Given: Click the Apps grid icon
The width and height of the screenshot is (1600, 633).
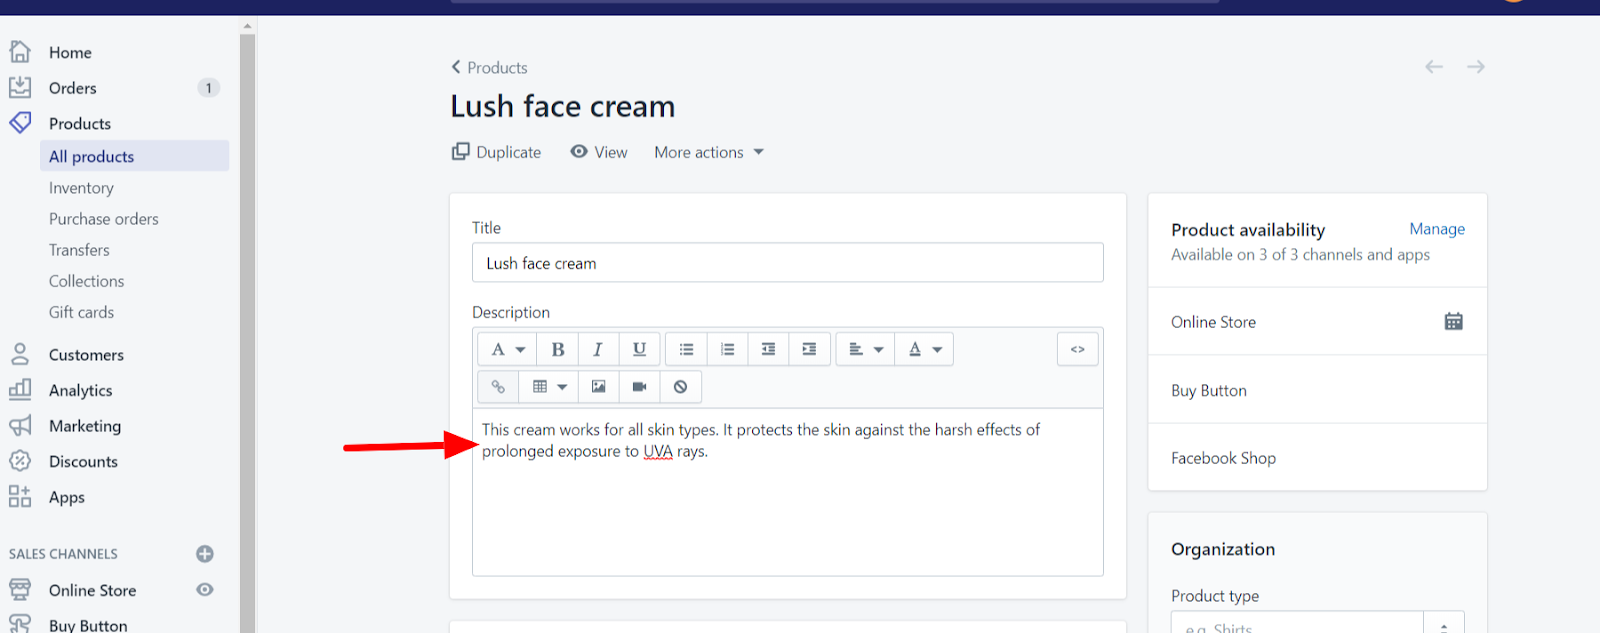Looking at the screenshot, I should 20,496.
